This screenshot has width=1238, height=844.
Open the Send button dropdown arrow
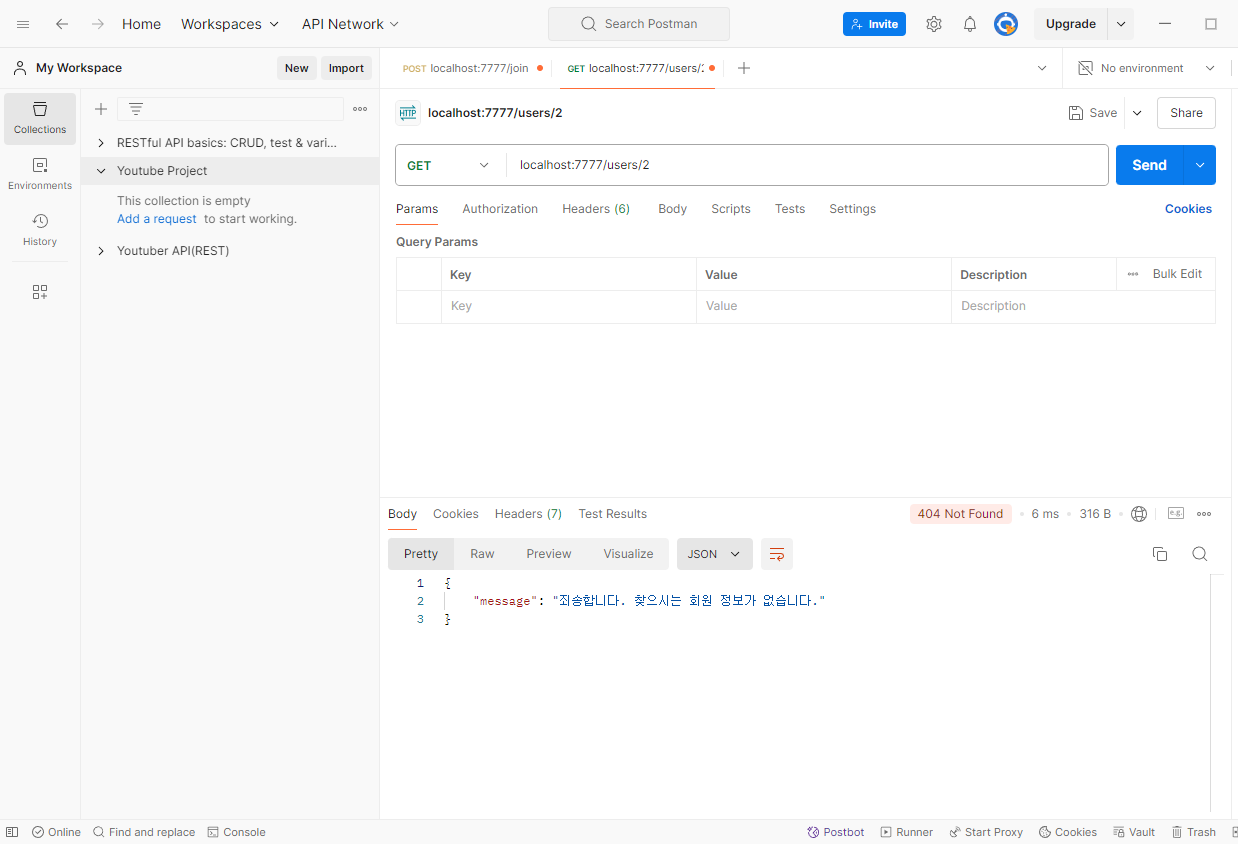point(1200,165)
